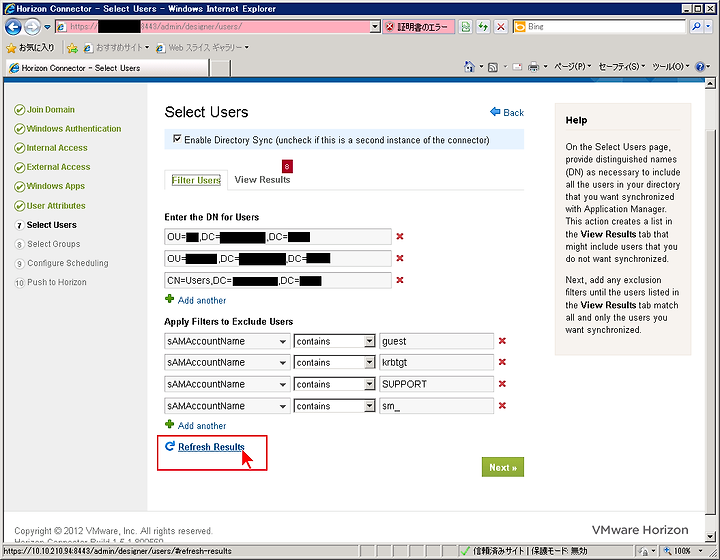Select the Horizon Connector browser tab
This screenshot has height=560, width=720.
point(107,68)
